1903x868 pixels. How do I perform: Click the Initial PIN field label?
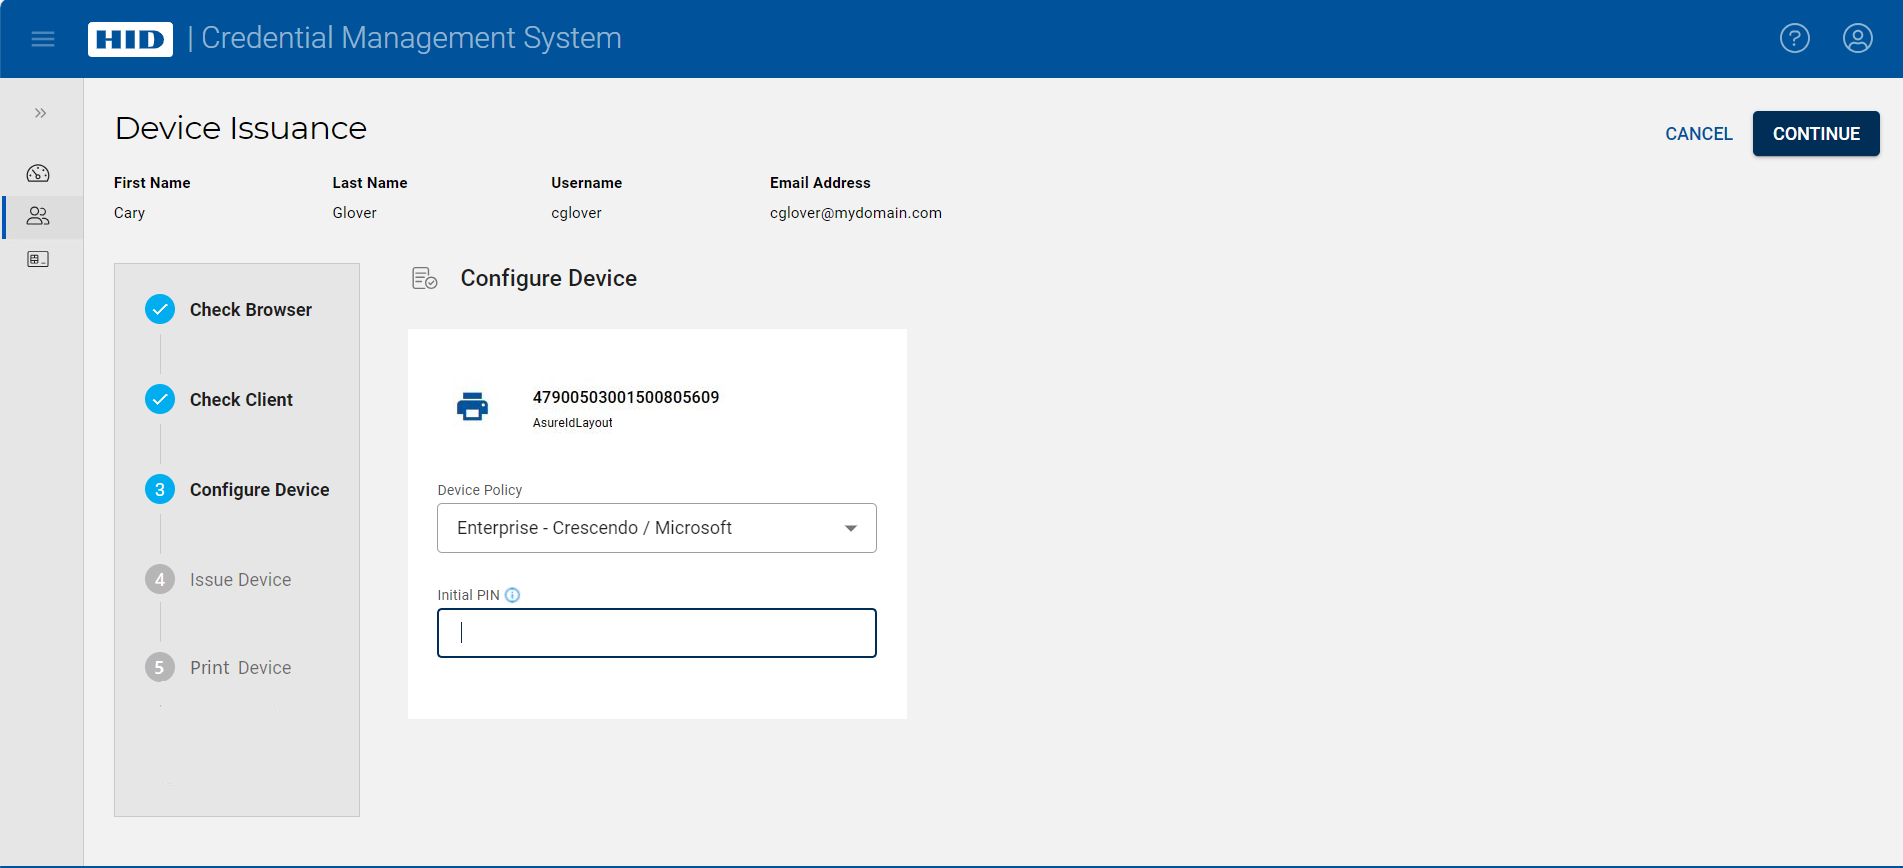pos(468,595)
